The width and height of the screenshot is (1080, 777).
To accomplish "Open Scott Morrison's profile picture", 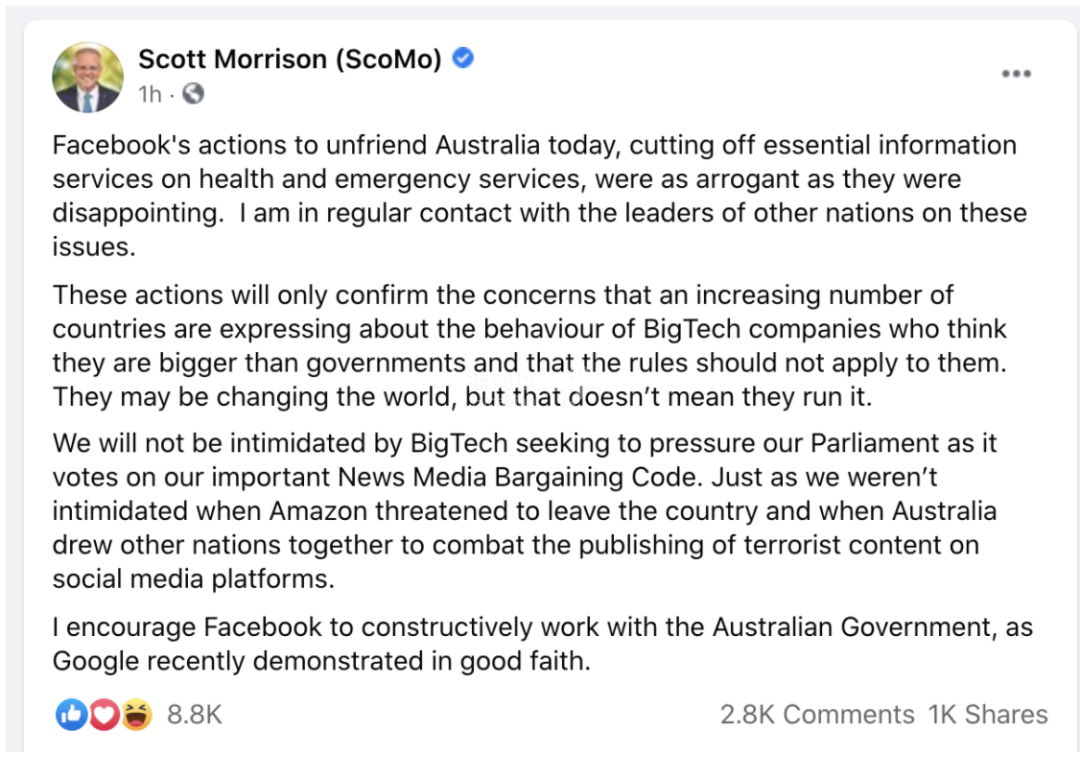I will point(87,77).
